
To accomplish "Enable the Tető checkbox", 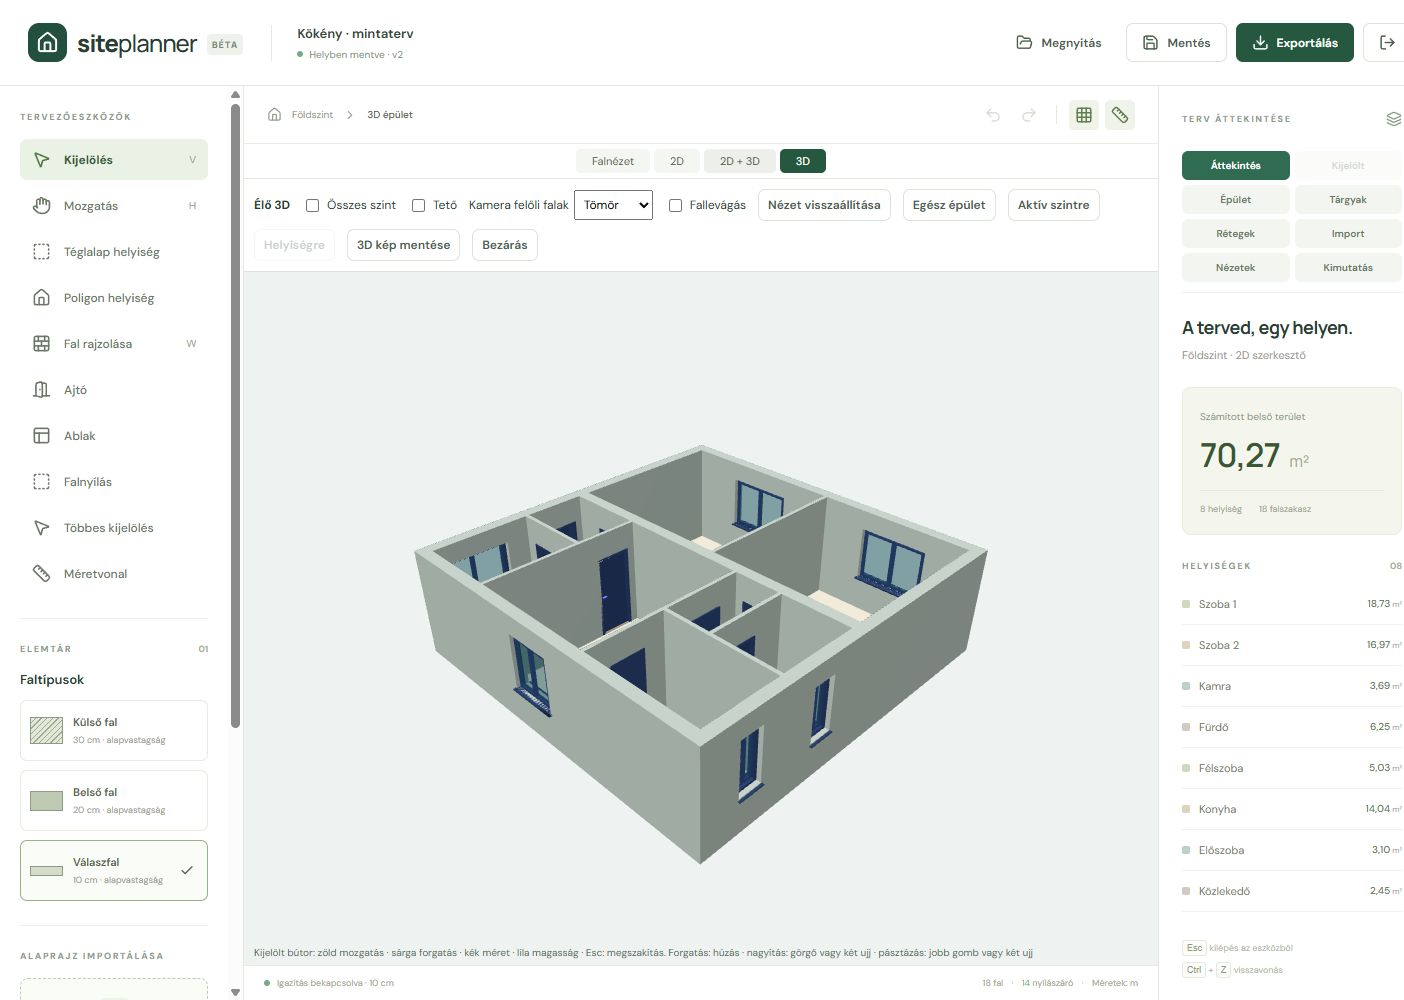I will (418, 205).
